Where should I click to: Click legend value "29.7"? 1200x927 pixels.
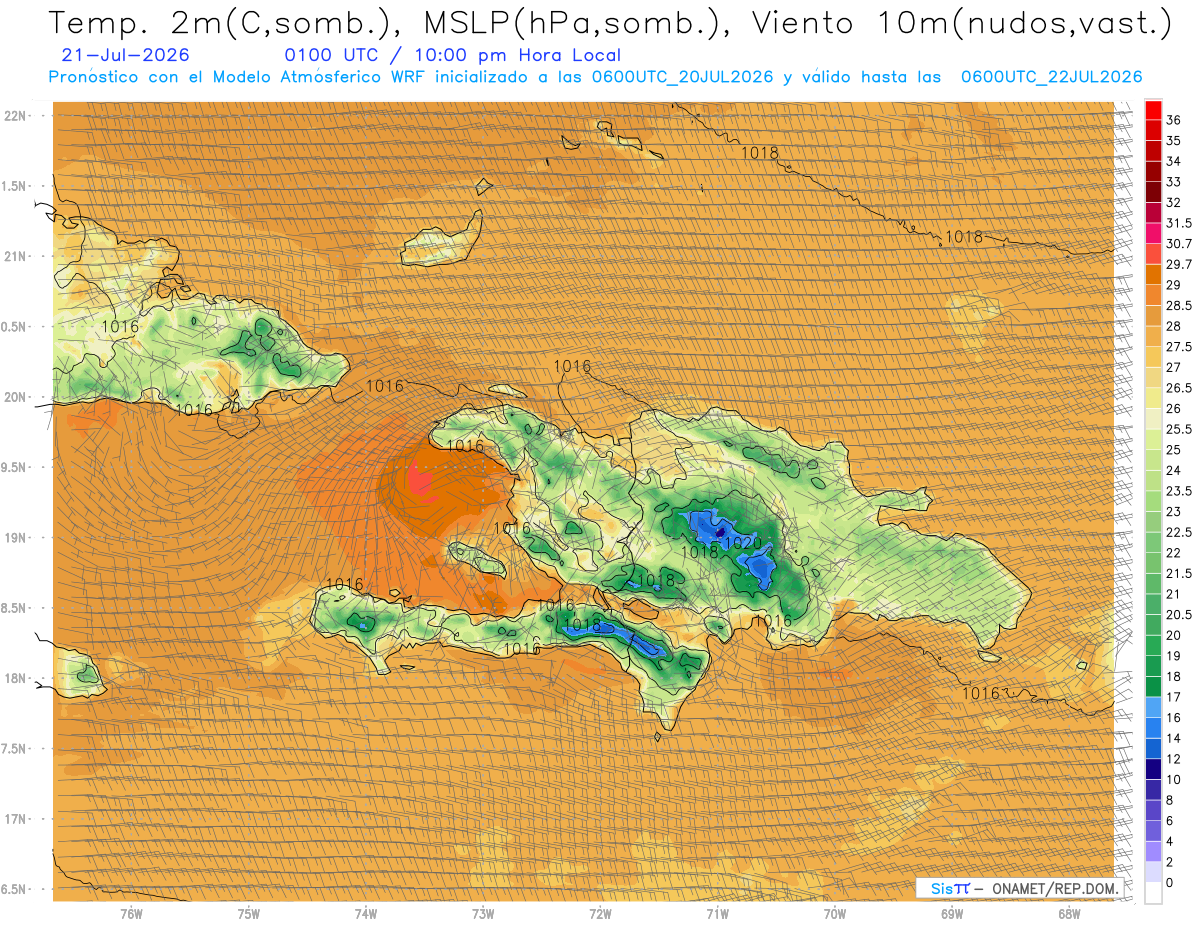[x=1179, y=264]
